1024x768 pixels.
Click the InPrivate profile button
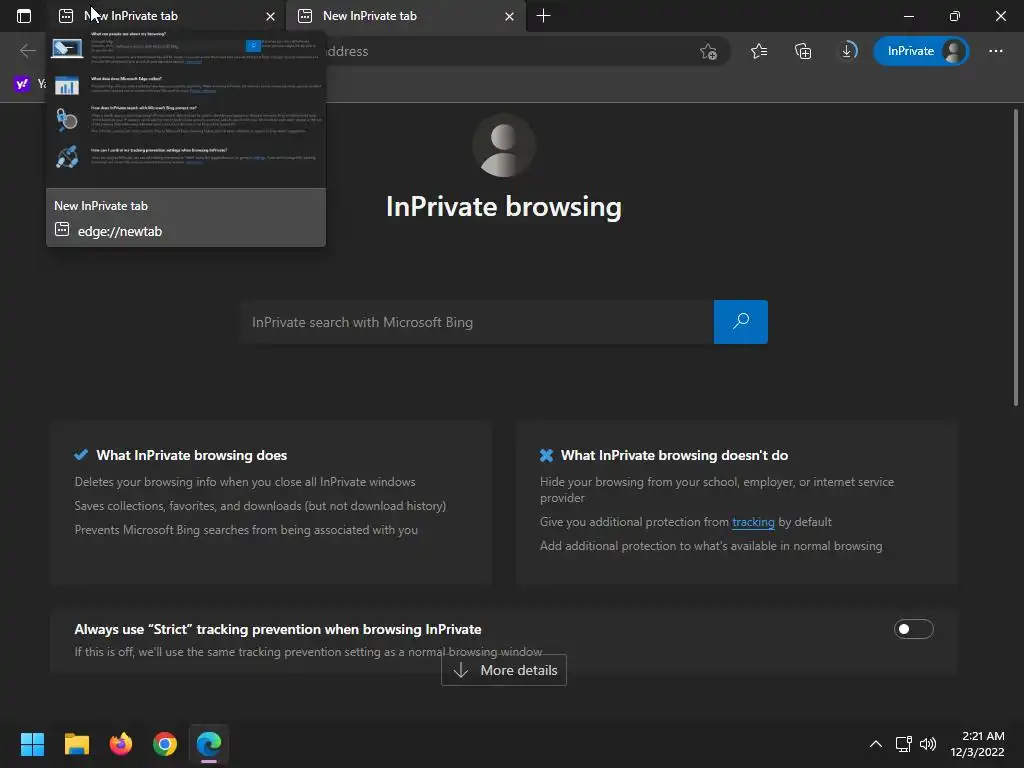point(921,51)
